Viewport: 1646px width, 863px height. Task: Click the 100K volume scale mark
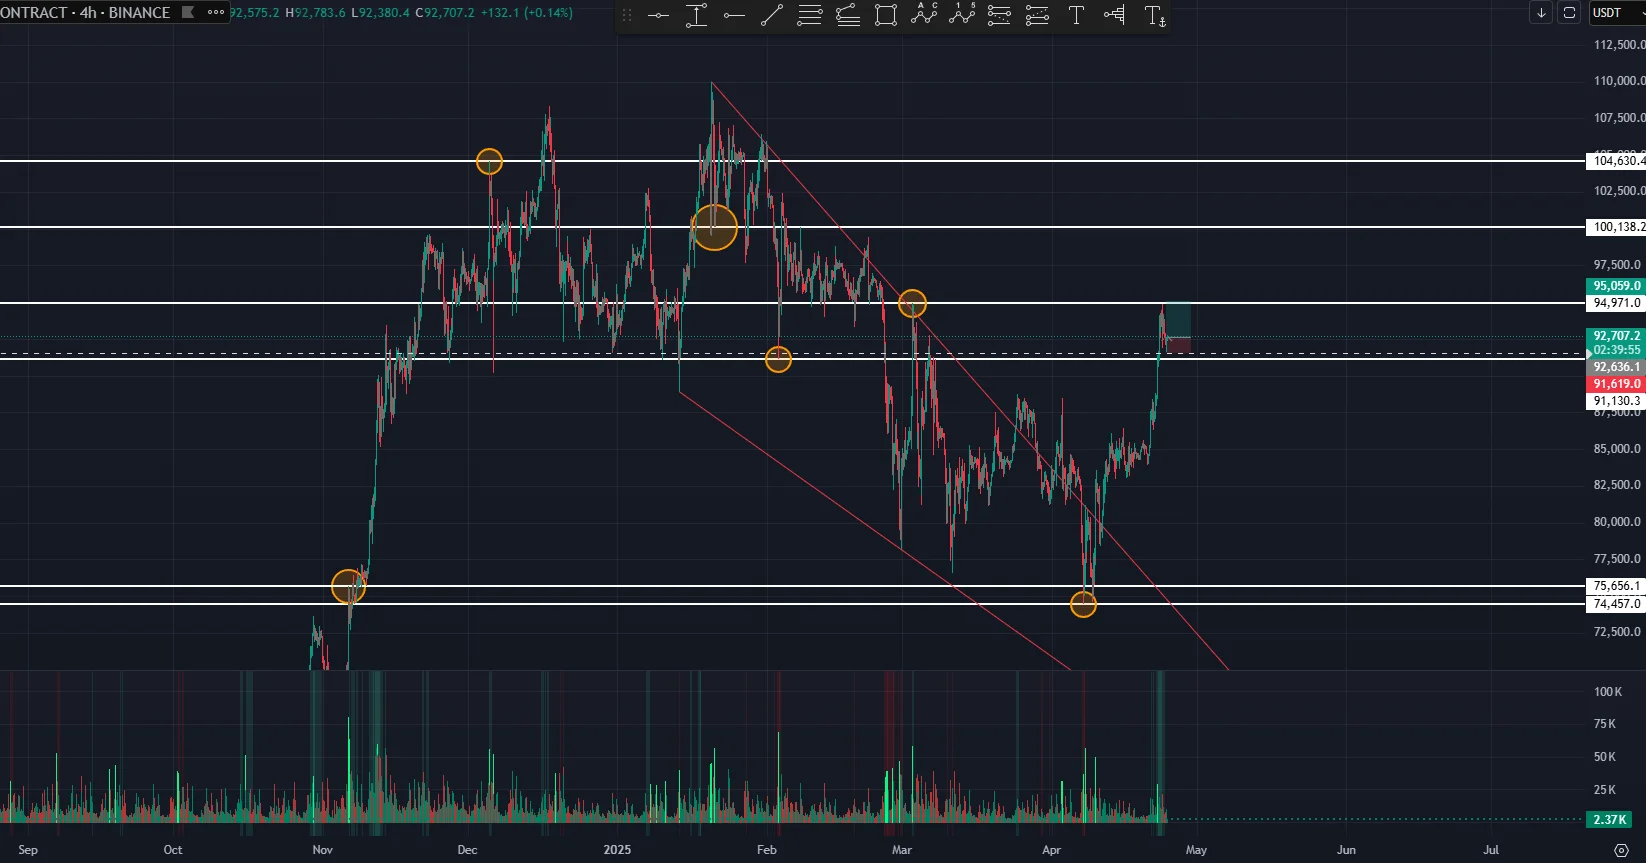point(1608,692)
